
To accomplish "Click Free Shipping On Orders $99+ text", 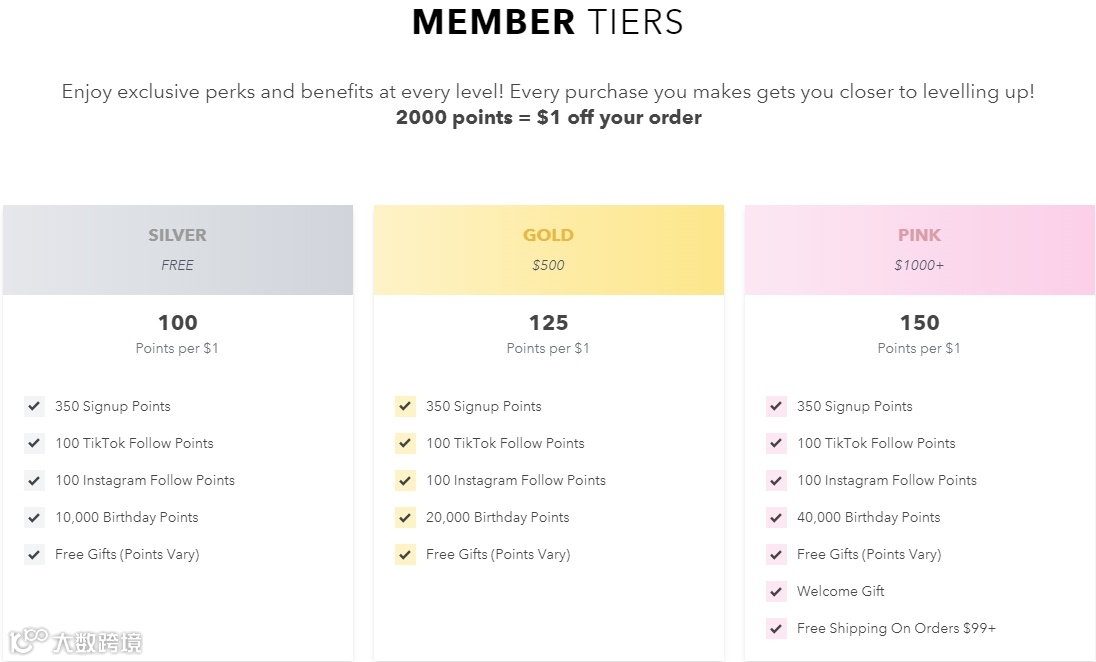I will [896, 628].
